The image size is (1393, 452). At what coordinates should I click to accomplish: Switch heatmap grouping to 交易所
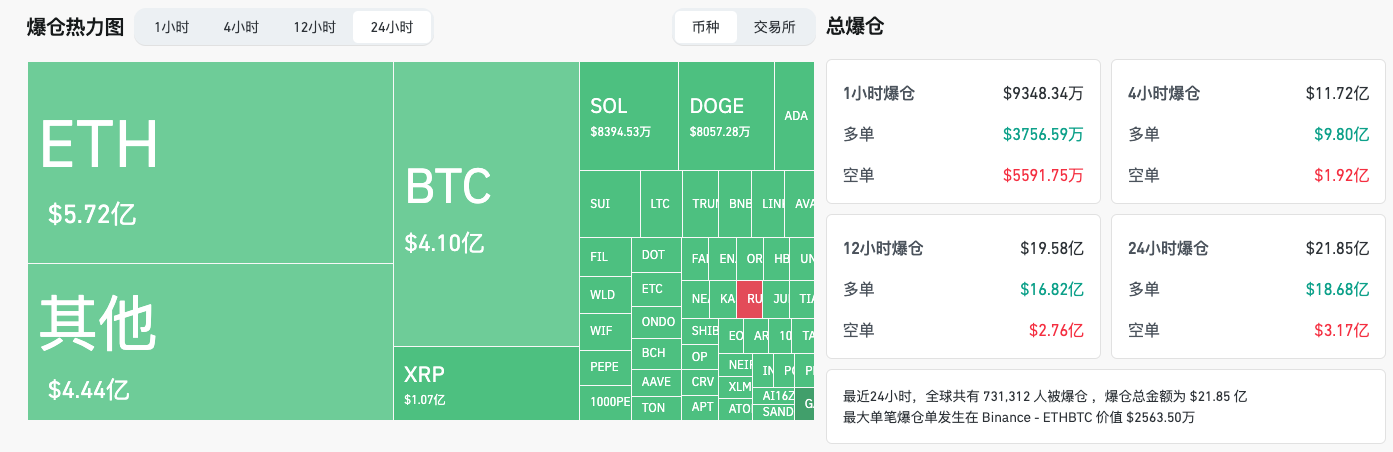[x=774, y=27]
